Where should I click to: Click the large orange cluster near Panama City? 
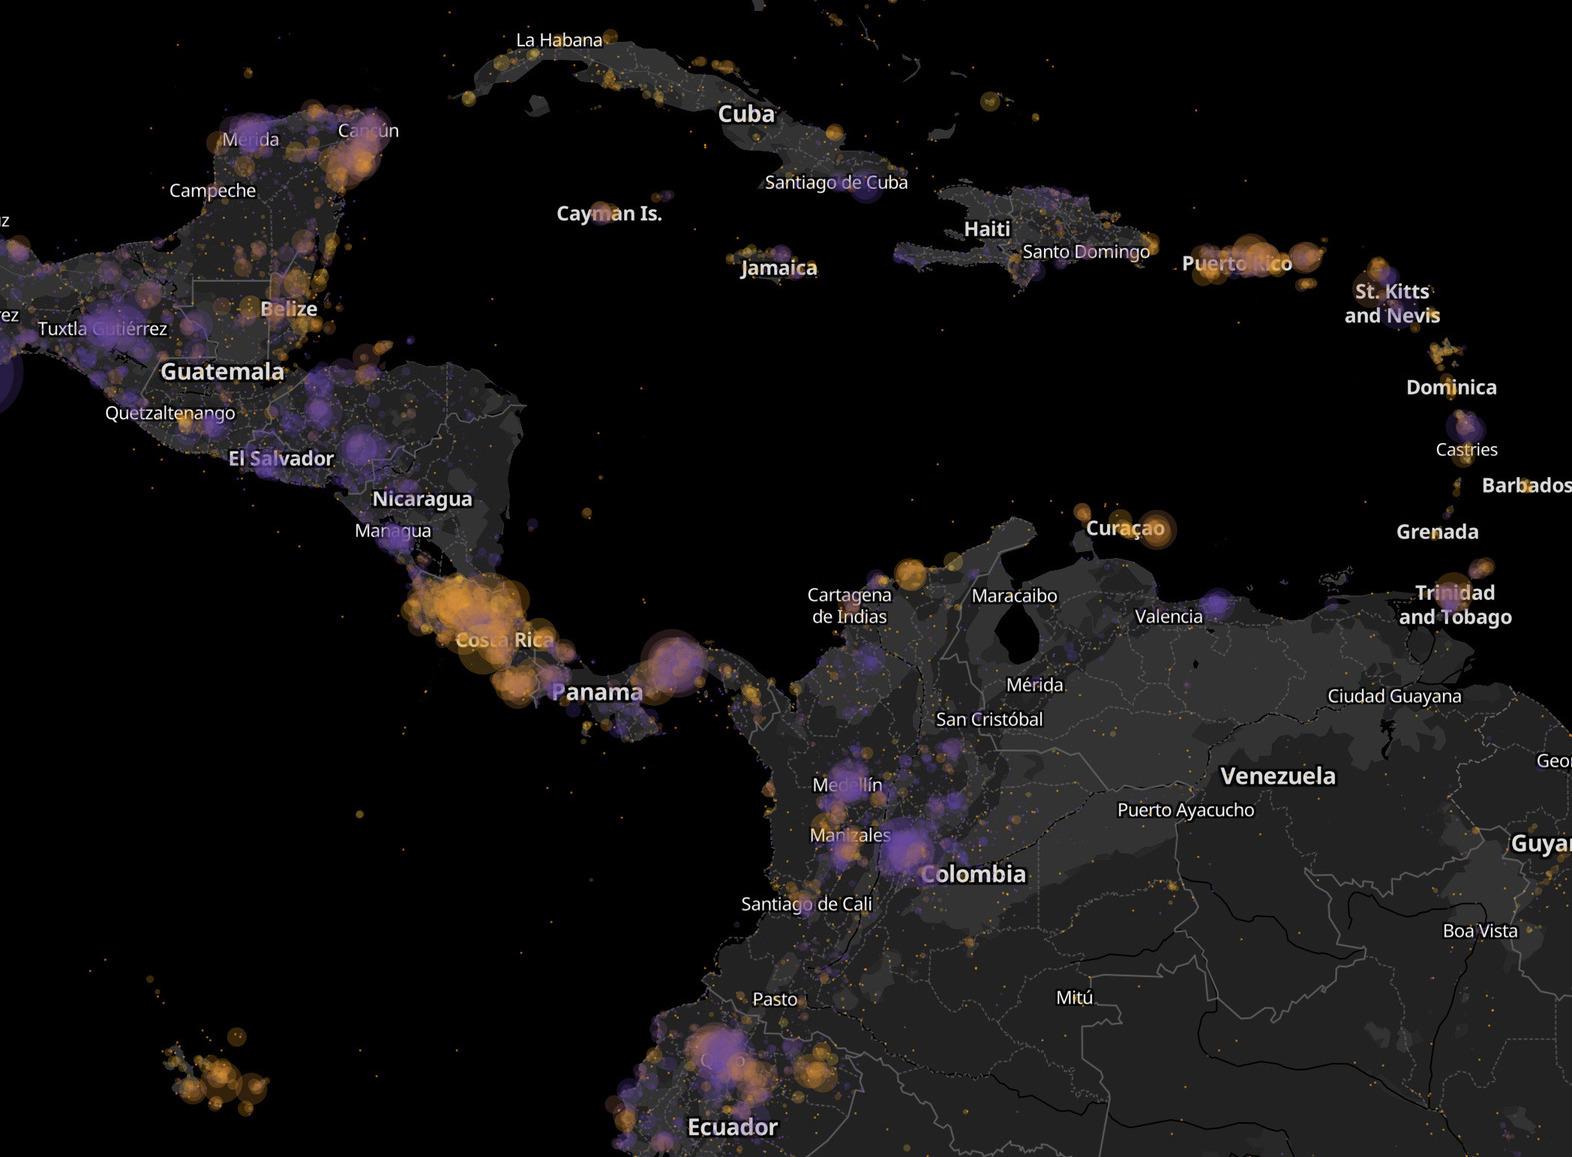pyautogui.click(x=672, y=663)
